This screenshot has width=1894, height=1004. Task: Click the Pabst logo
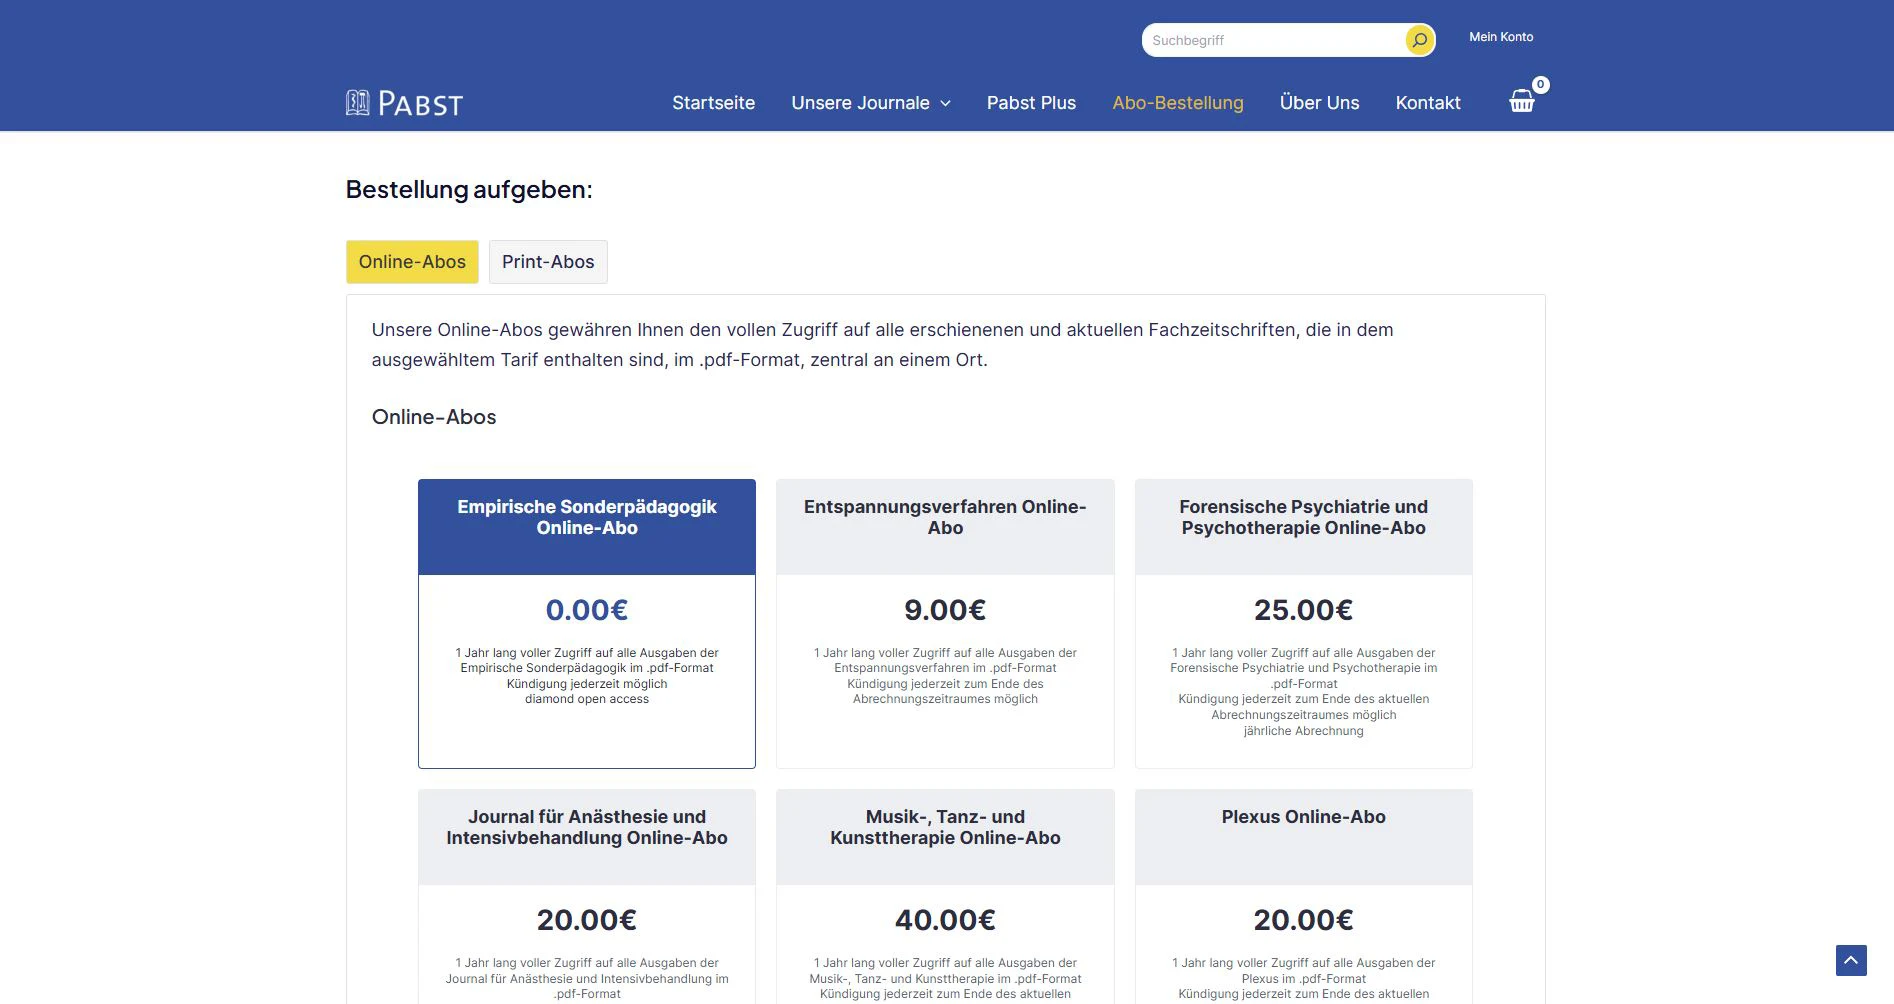pos(404,103)
